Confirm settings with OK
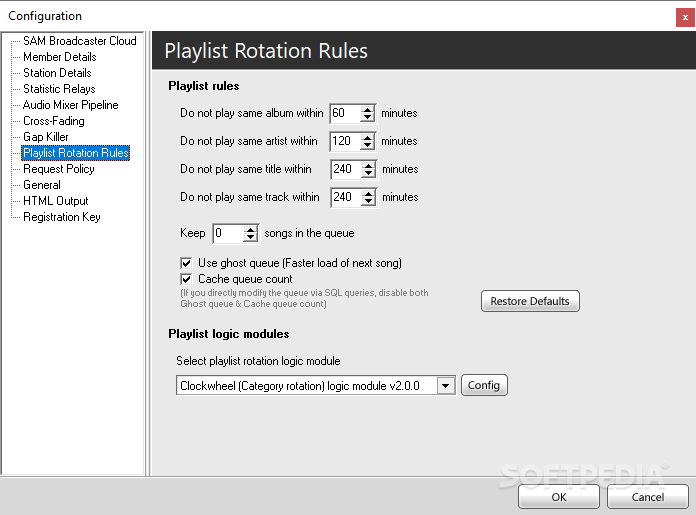 tap(559, 497)
